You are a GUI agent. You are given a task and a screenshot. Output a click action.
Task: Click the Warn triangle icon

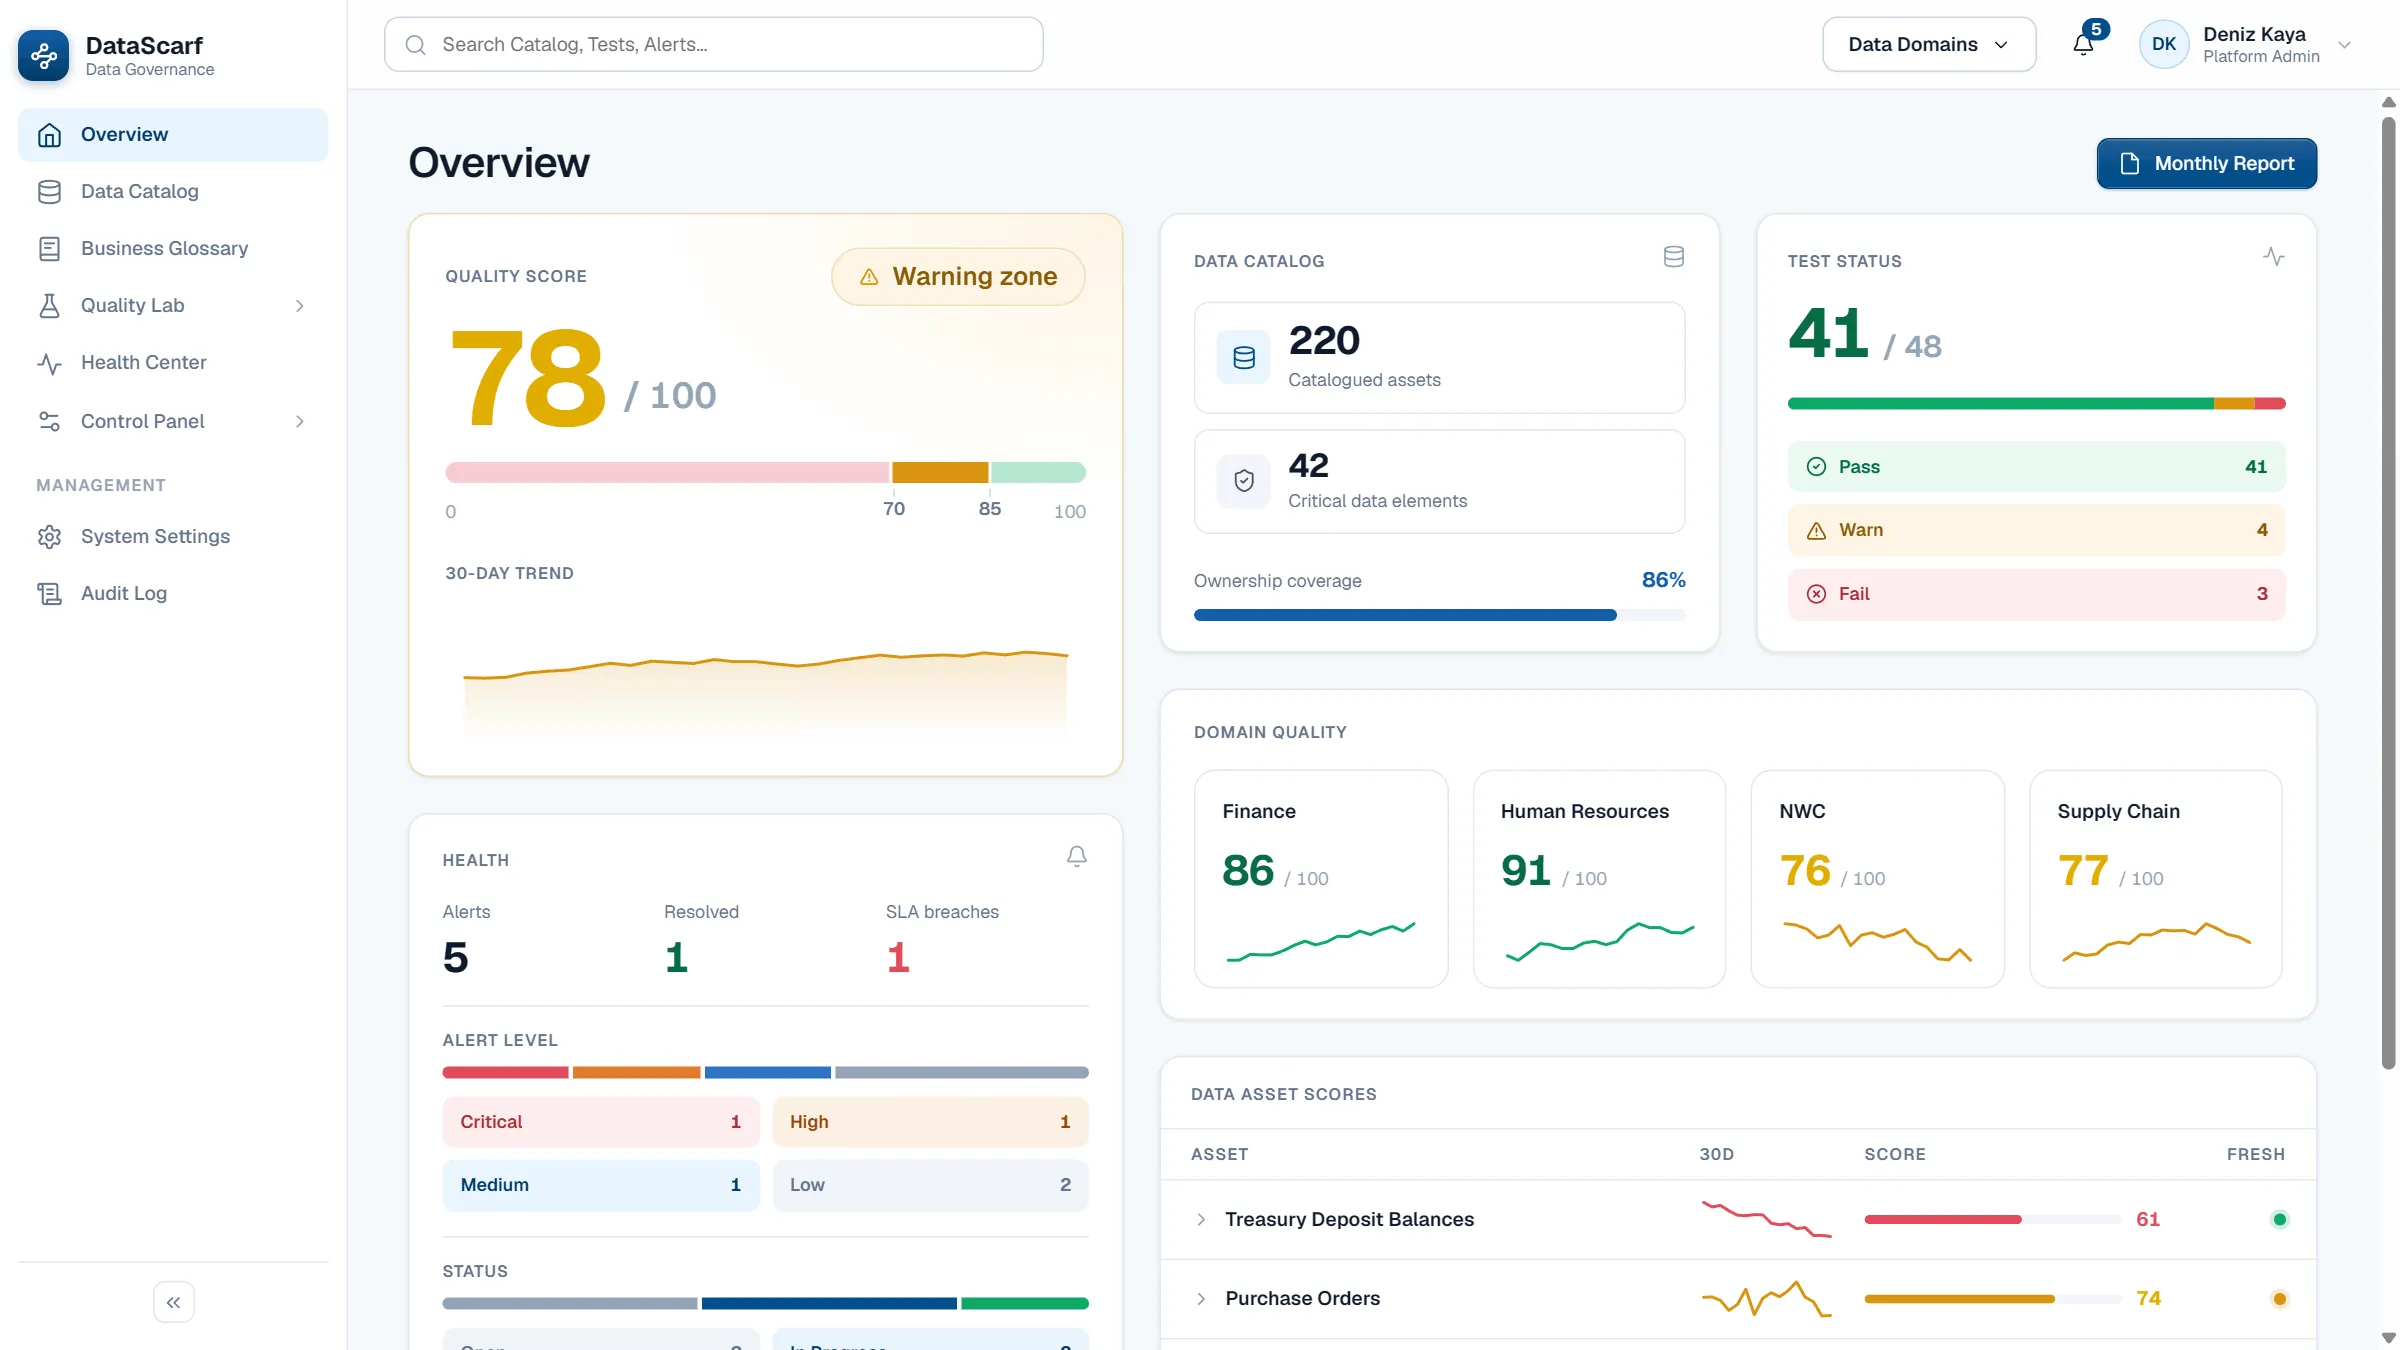pos(1817,531)
